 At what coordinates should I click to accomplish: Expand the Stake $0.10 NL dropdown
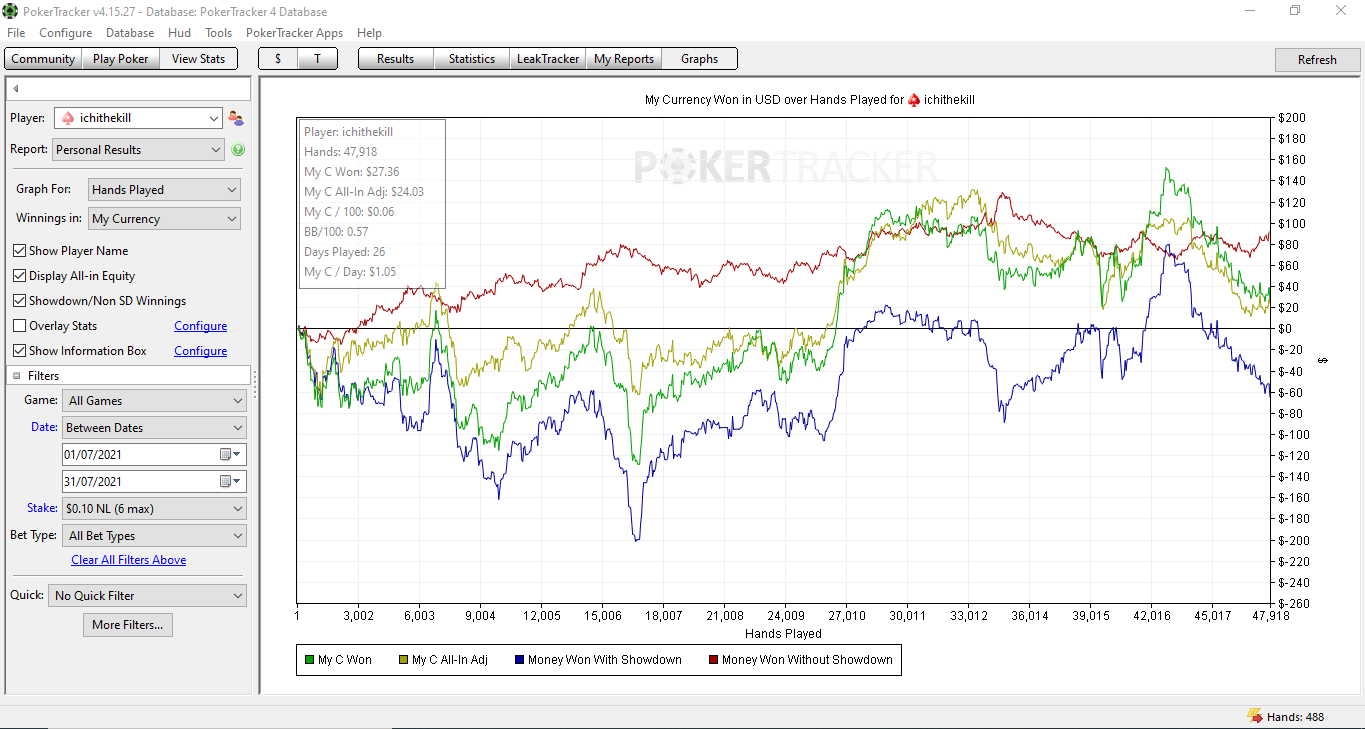point(154,509)
